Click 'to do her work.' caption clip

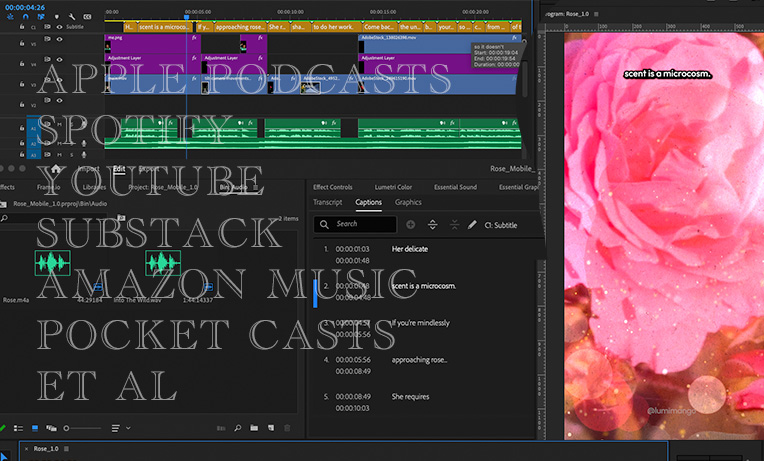pyautogui.click(x=336, y=27)
